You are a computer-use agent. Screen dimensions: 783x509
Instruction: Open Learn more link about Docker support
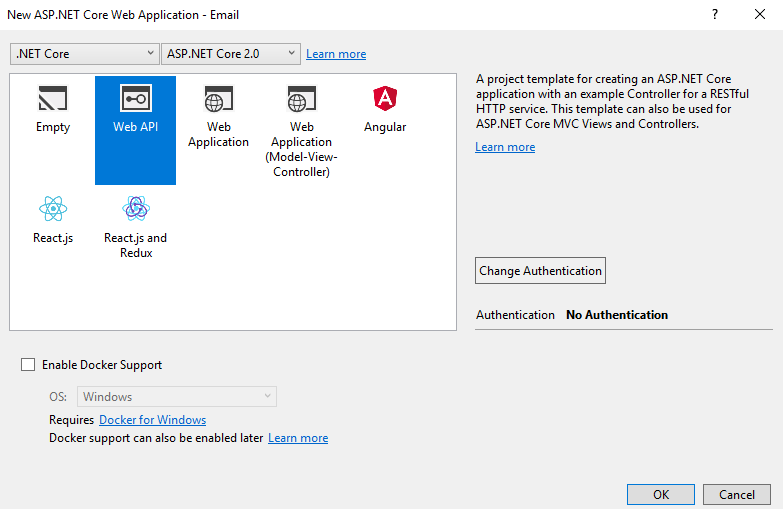click(x=298, y=438)
